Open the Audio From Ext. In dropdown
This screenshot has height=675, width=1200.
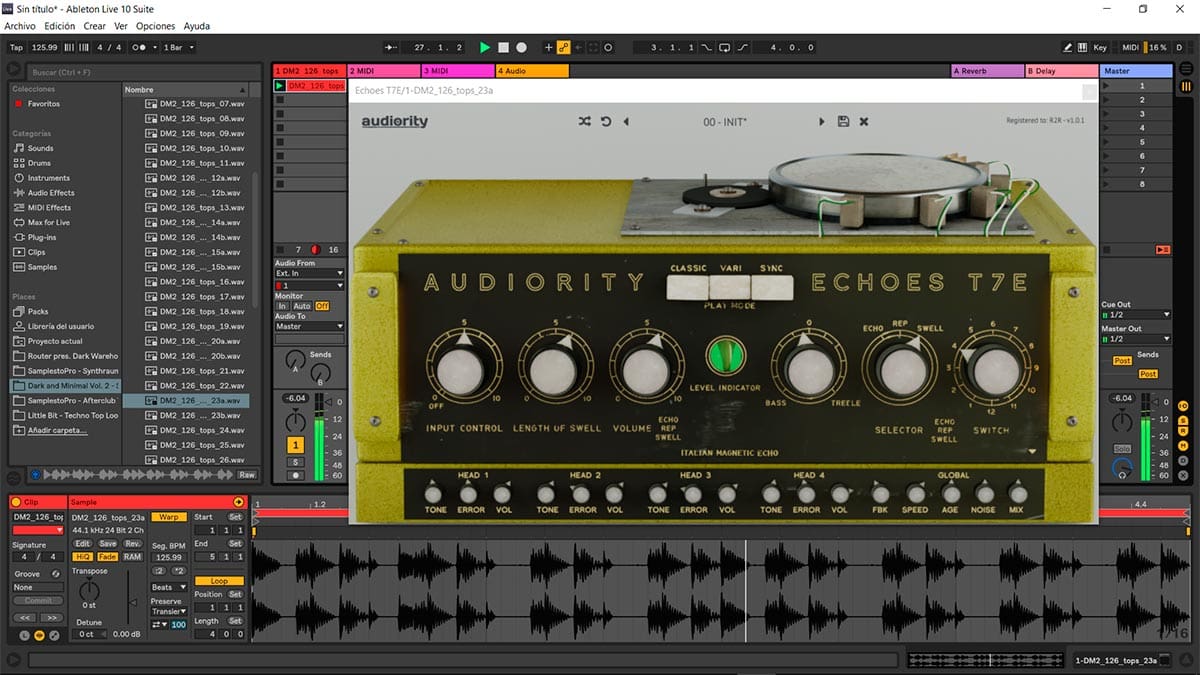point(309,273)
